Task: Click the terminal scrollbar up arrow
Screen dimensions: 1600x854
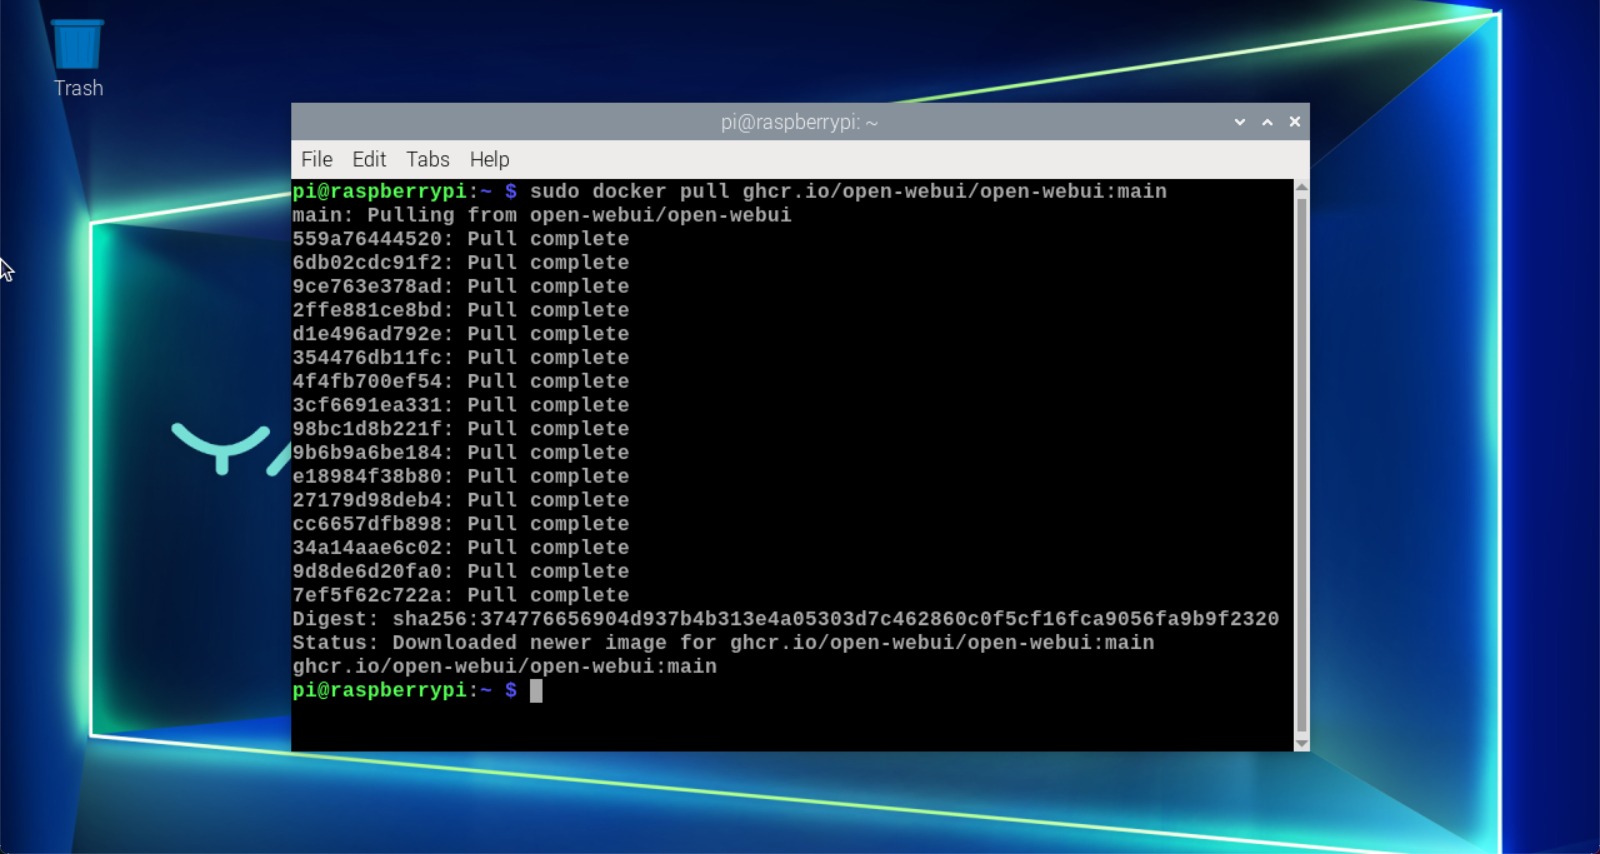Action: 1302,187
